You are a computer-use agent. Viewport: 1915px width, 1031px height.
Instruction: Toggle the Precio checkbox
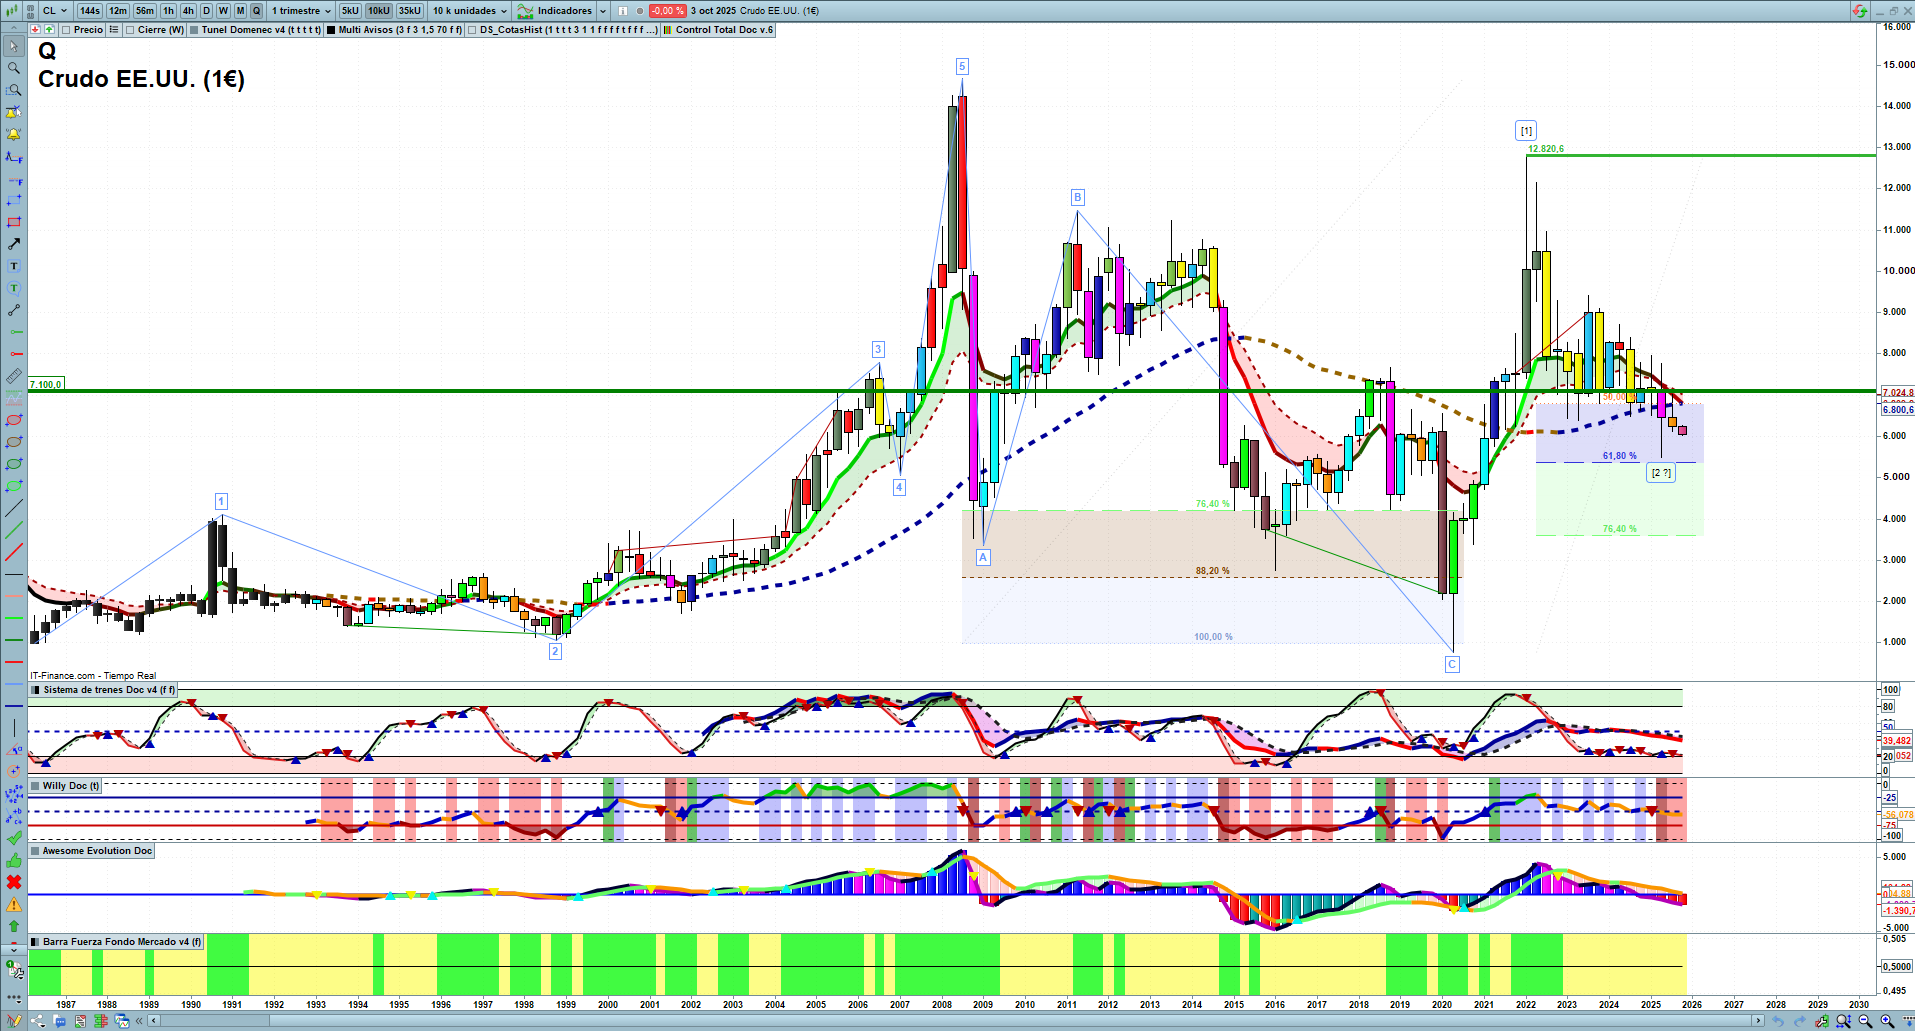click(67, 30)
